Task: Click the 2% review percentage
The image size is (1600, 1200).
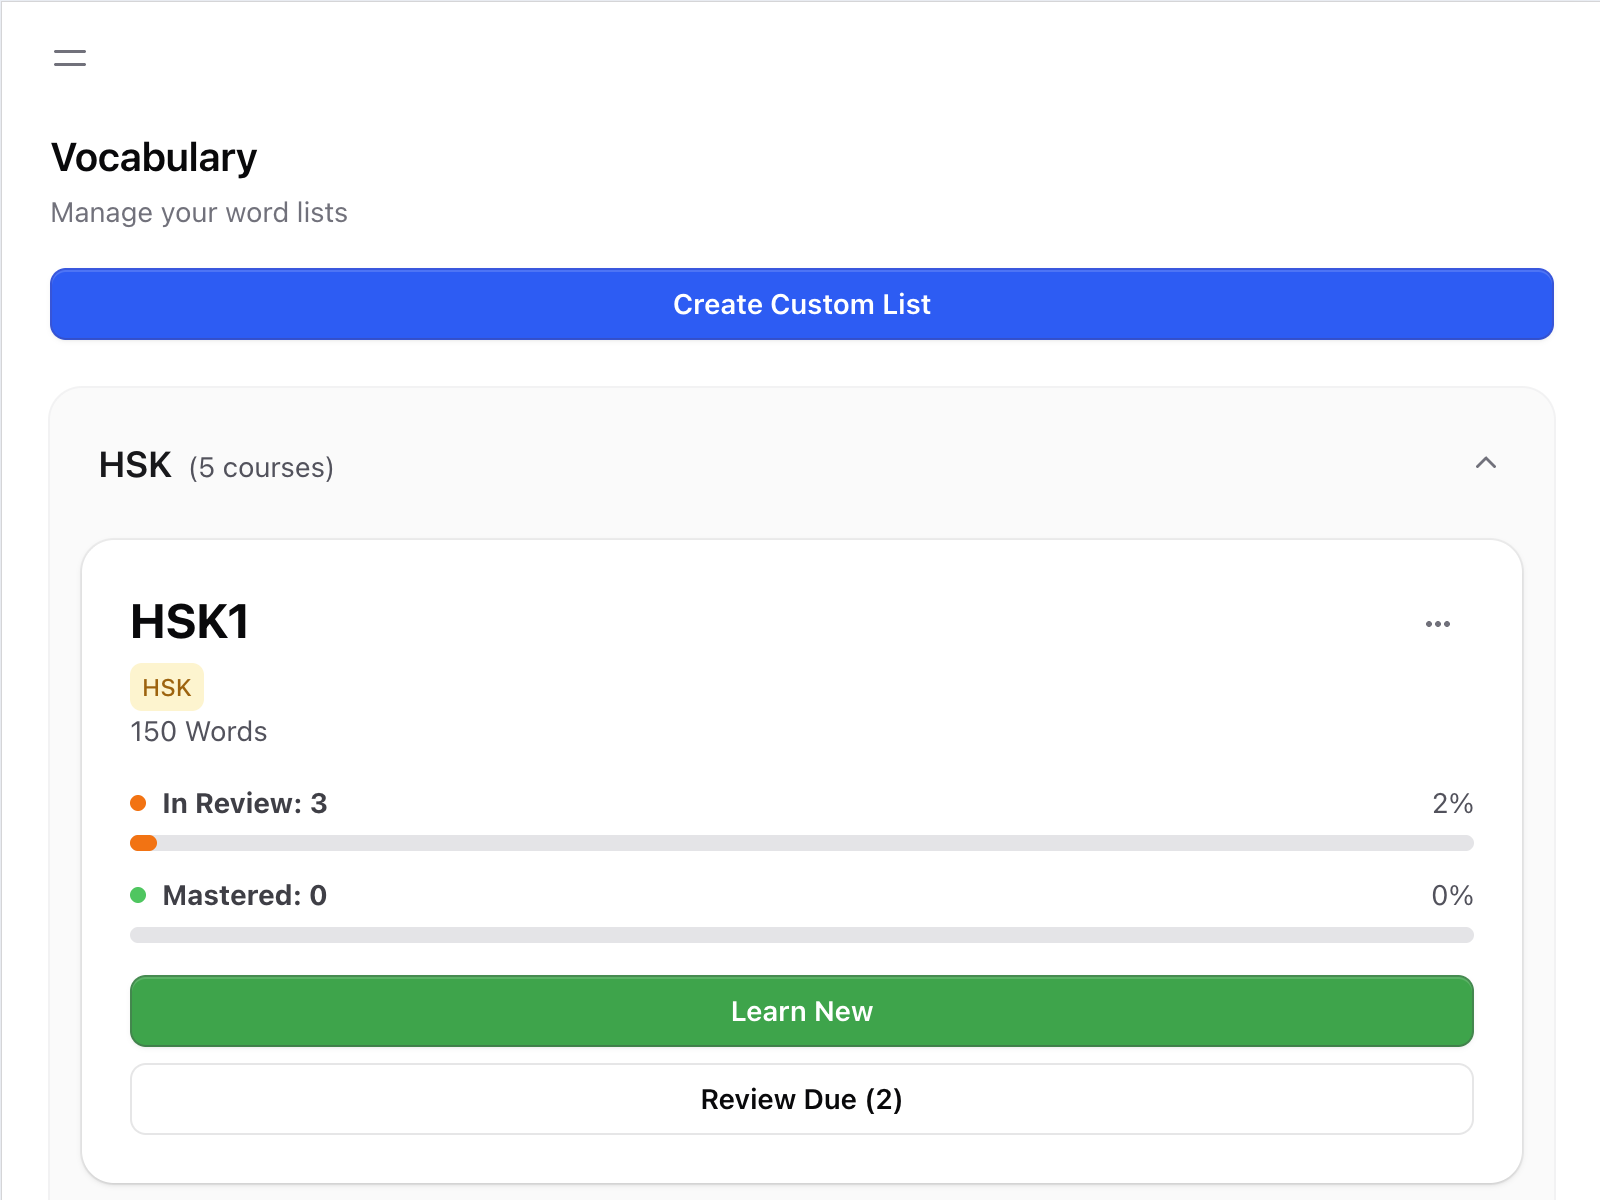Action: point(1452,803)
